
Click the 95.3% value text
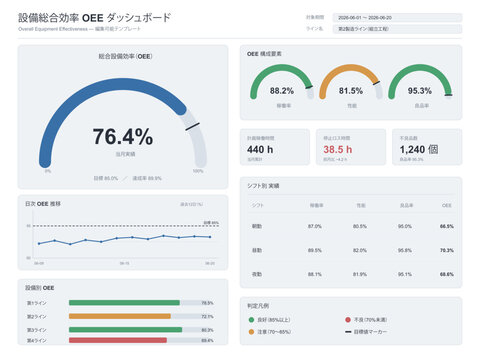click(x=420, y=91)
